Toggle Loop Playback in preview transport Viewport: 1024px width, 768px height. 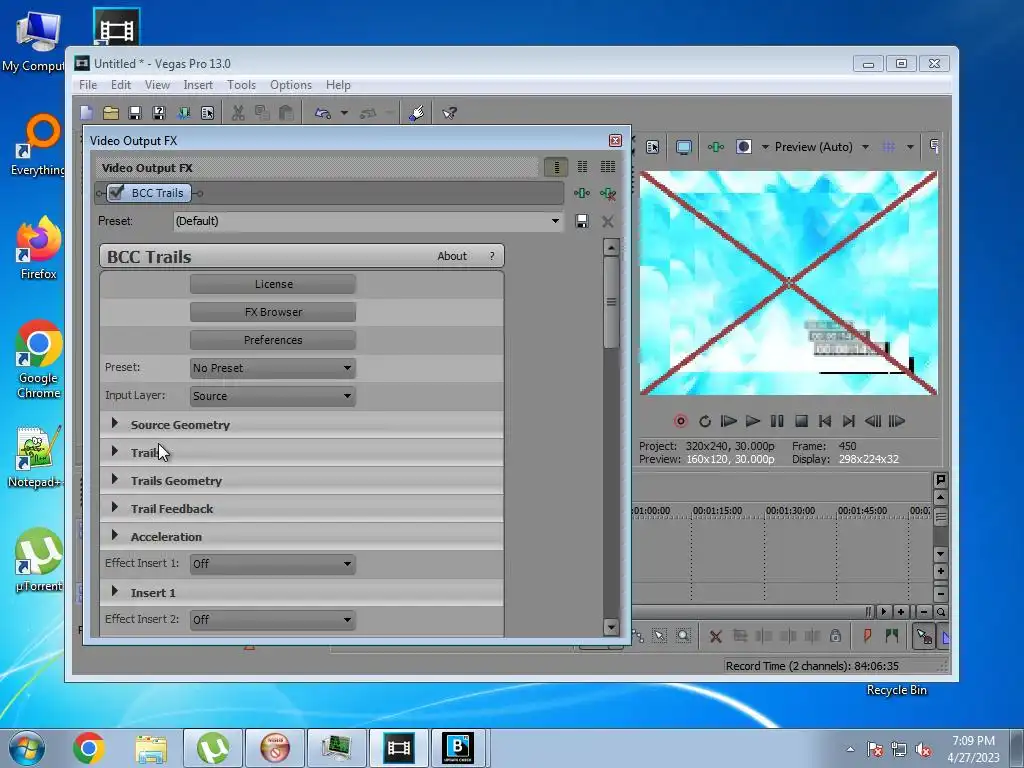coord(705,421)
